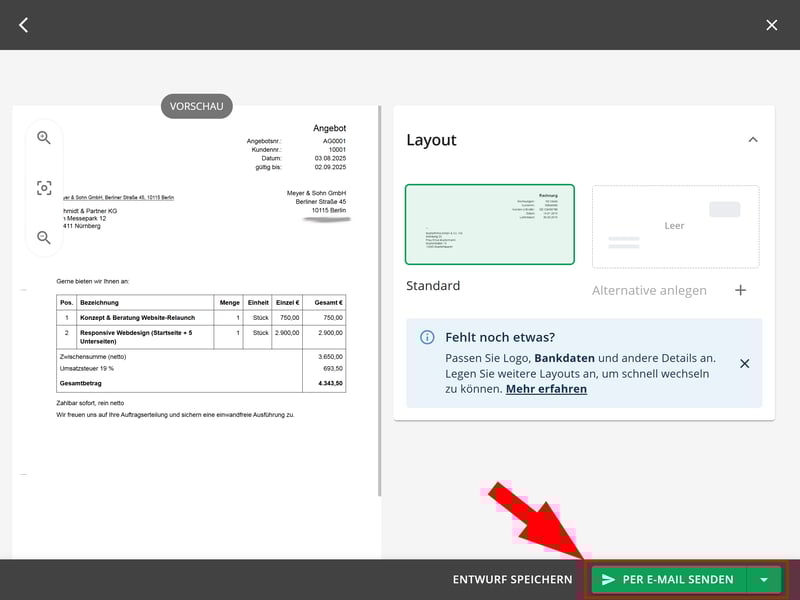Select the Standard layout thumbnail
Viewport: 800px width, 600px height.
point(490,225)
